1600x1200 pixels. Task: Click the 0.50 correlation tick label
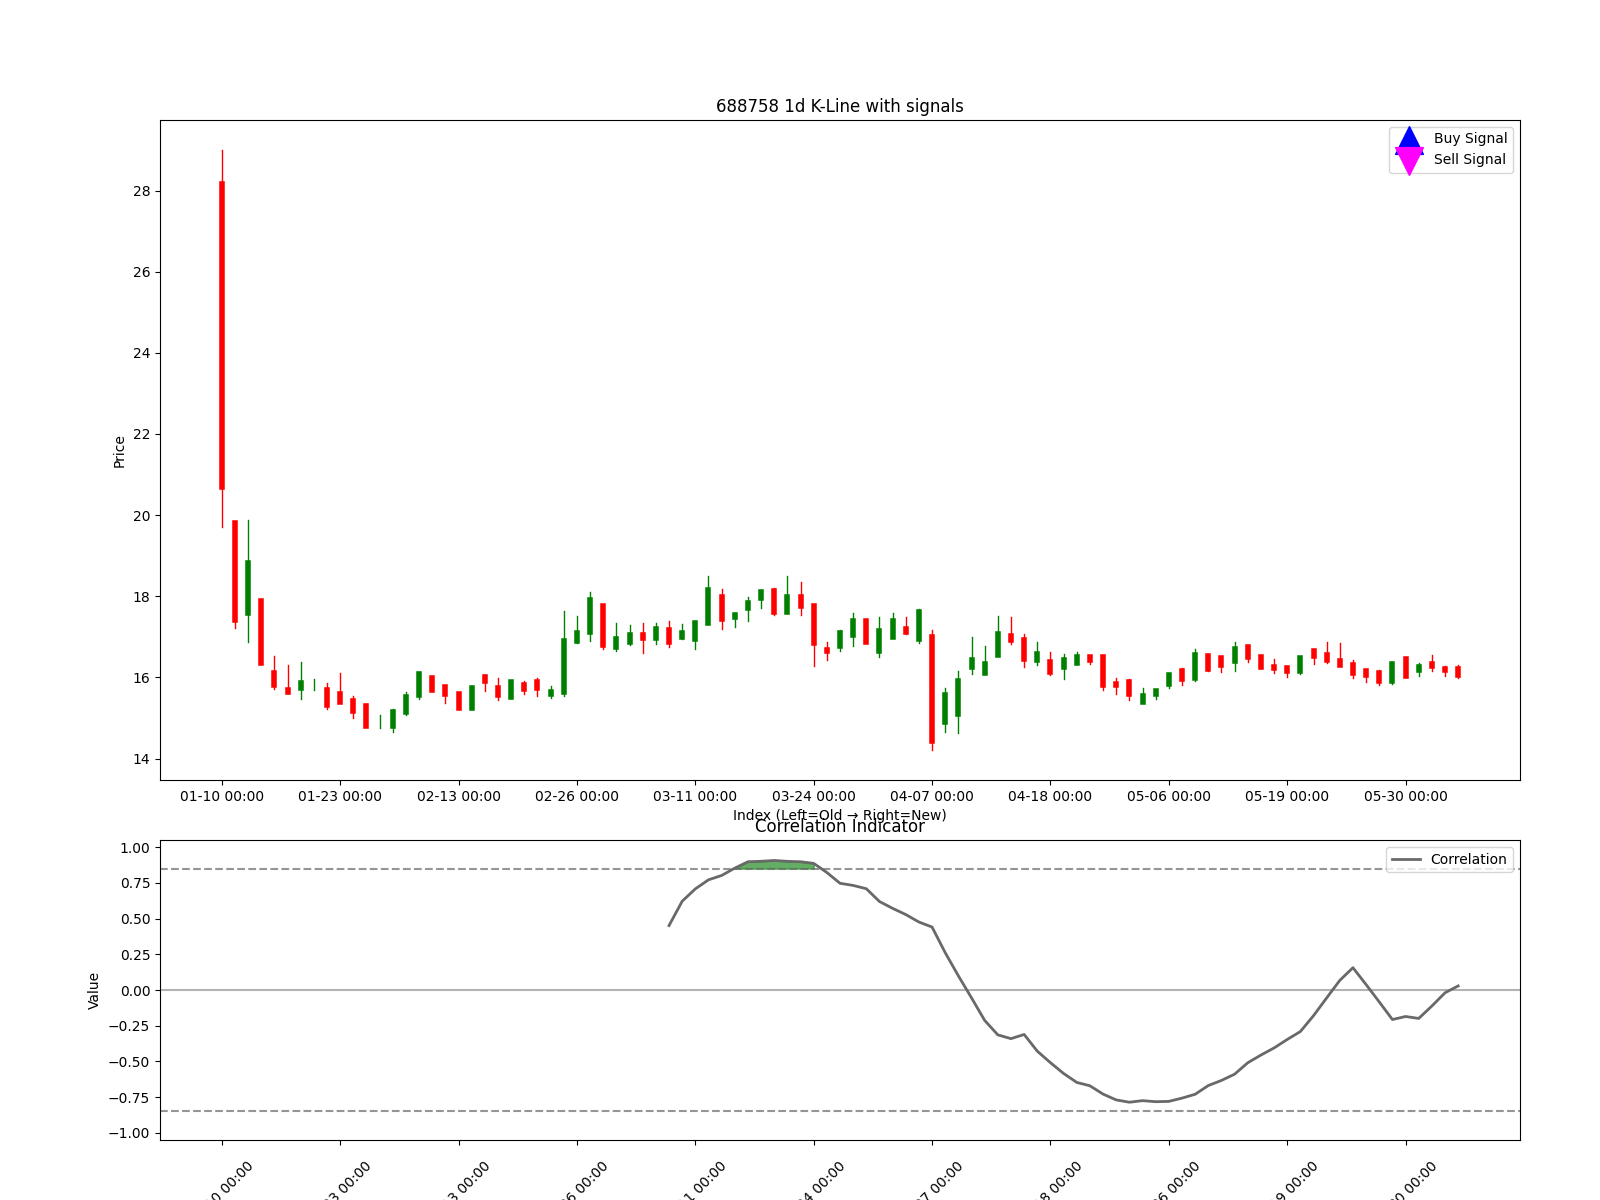point(135,919)
